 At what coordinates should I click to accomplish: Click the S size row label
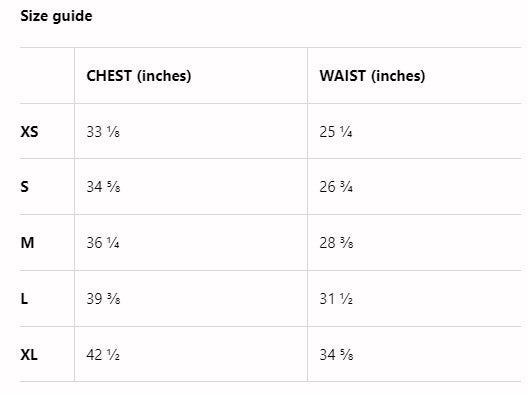[25, 187]
